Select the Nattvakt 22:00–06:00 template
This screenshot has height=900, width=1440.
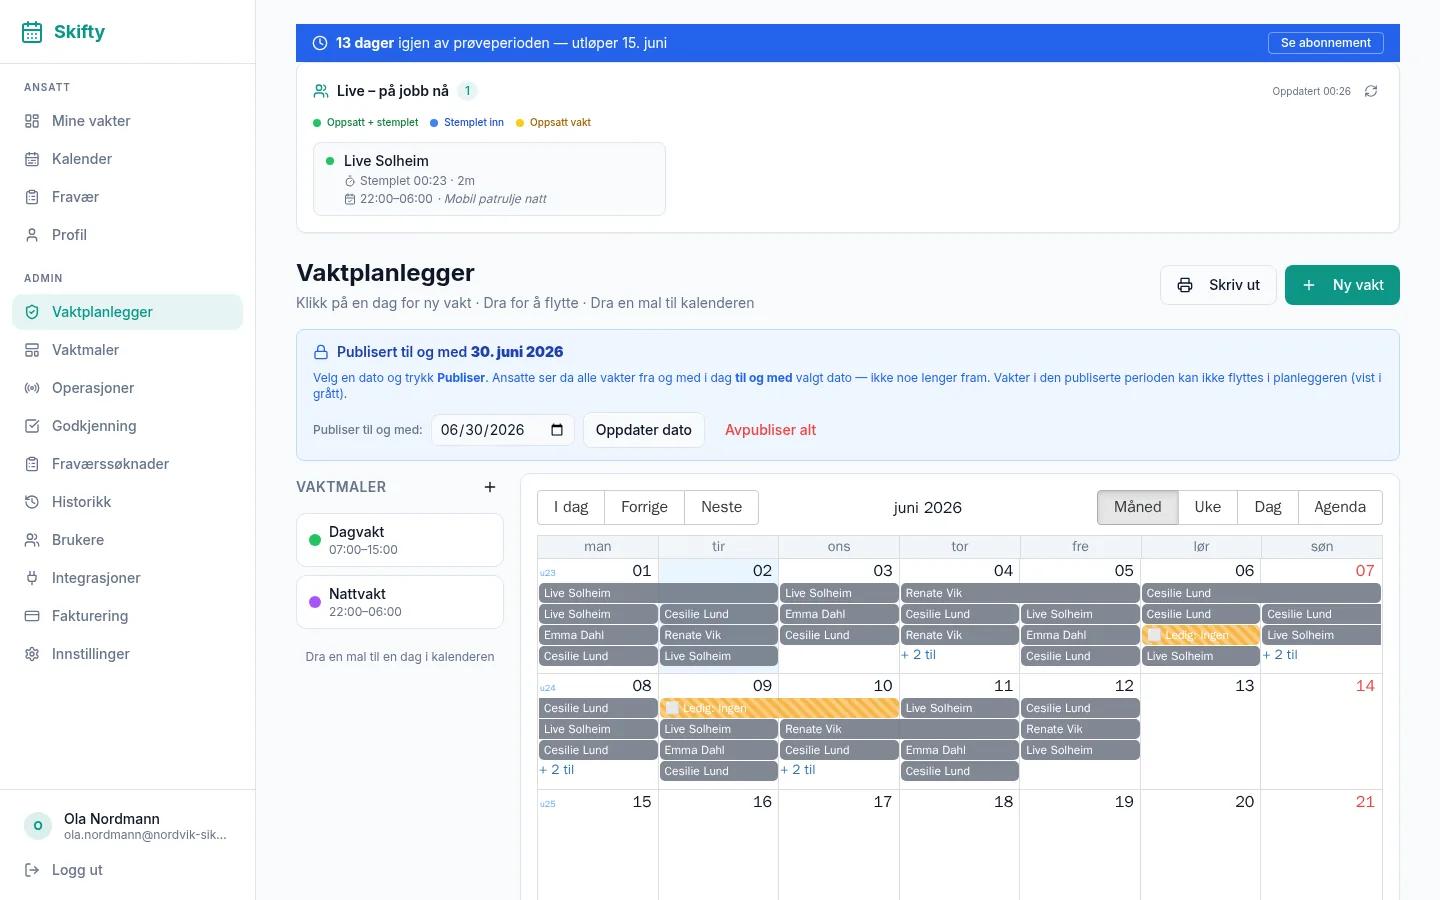tap(400, 602)
